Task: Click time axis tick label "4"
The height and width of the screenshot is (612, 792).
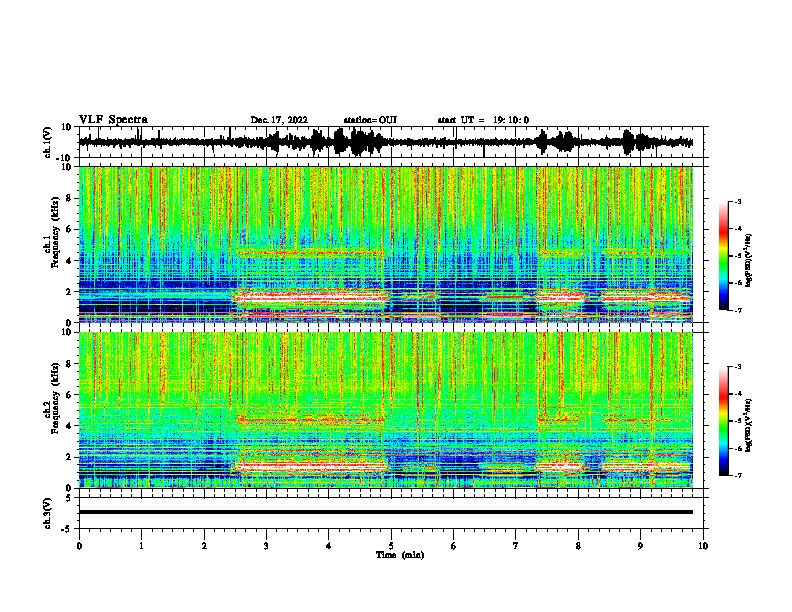Action: coord(328,546)
